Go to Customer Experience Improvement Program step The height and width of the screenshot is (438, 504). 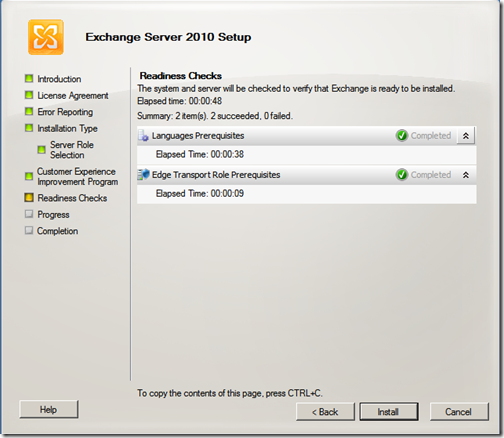(x=77, y=176)
